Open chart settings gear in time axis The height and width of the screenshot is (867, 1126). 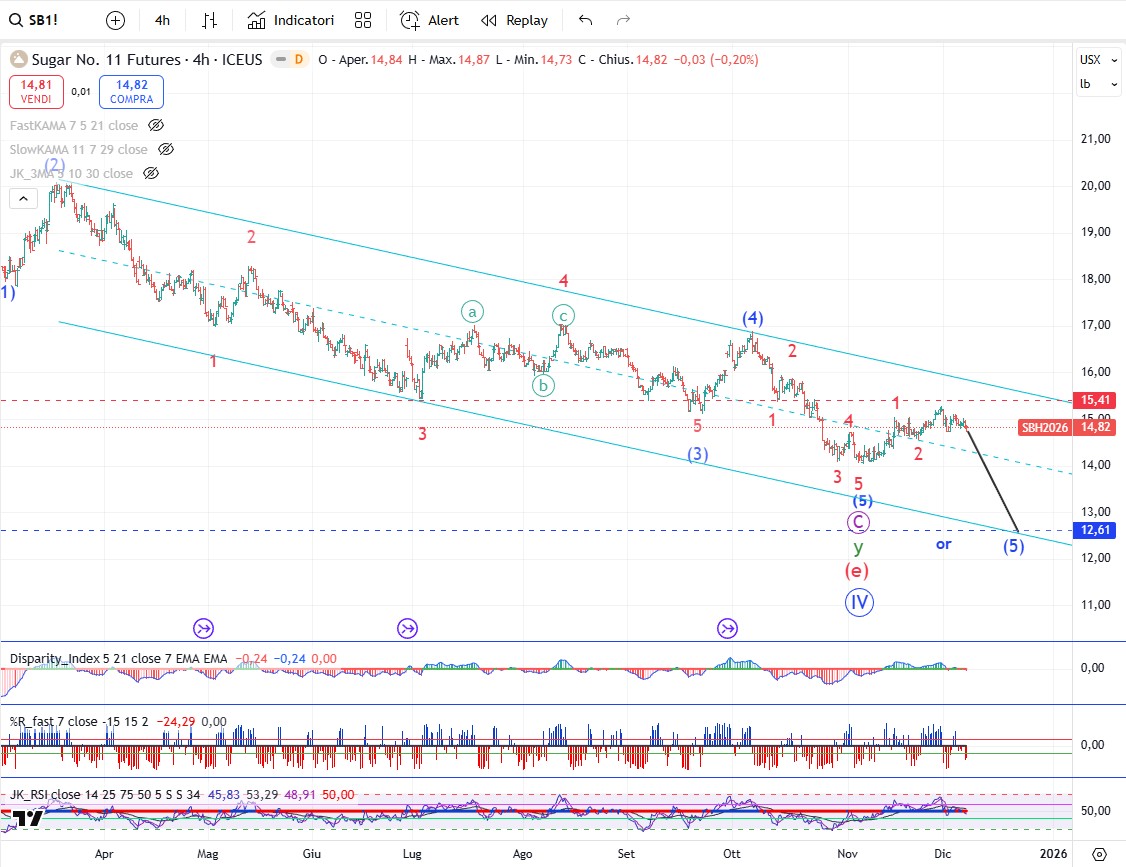(x=1099, y=854)
